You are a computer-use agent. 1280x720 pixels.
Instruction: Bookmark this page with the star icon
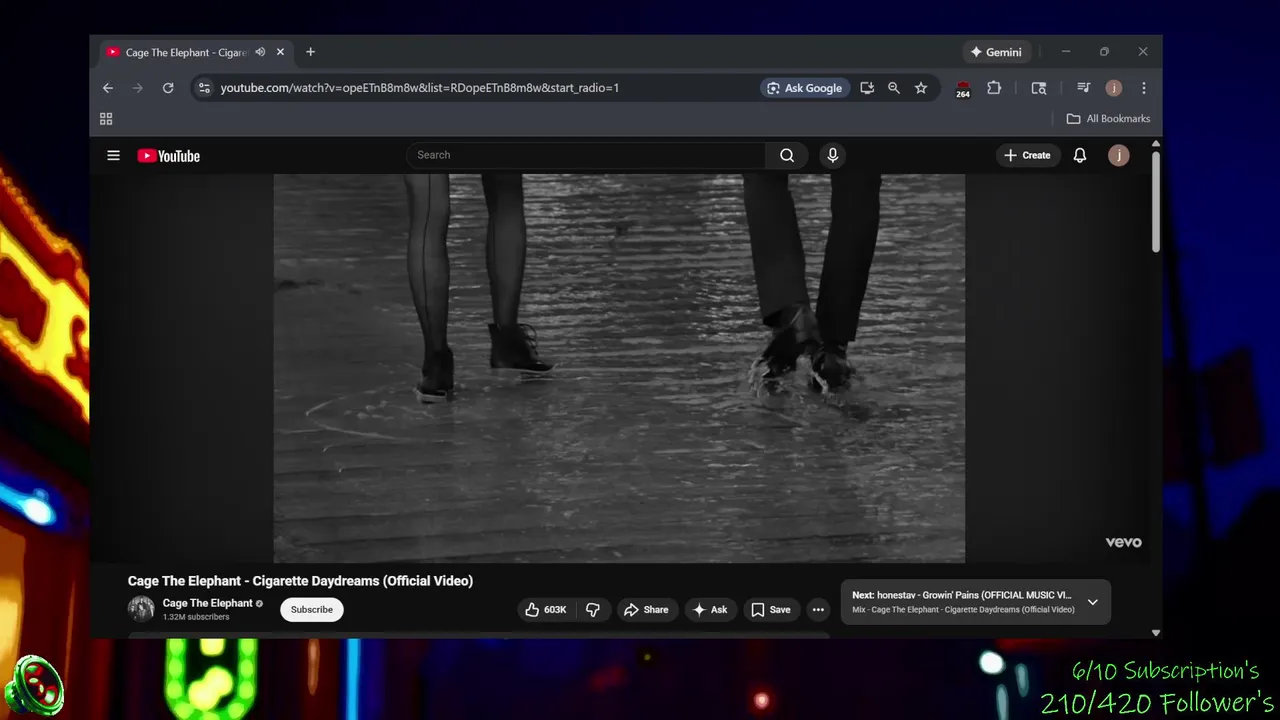pos(921,88)
